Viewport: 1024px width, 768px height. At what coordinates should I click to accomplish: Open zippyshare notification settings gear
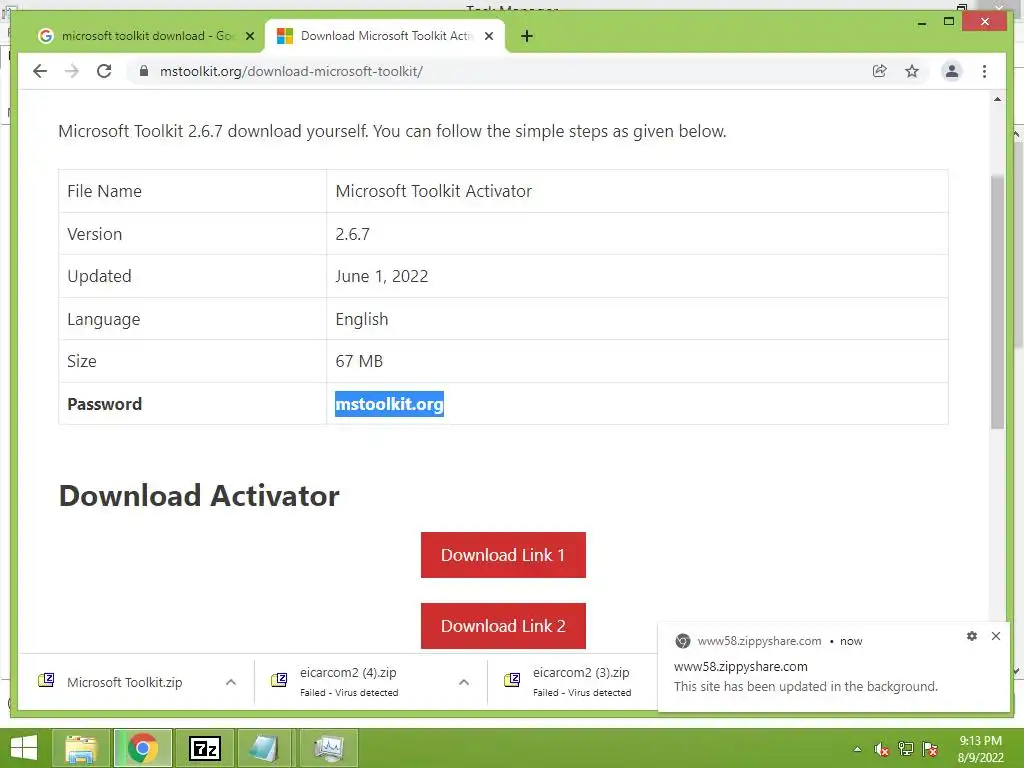[972, 636]
